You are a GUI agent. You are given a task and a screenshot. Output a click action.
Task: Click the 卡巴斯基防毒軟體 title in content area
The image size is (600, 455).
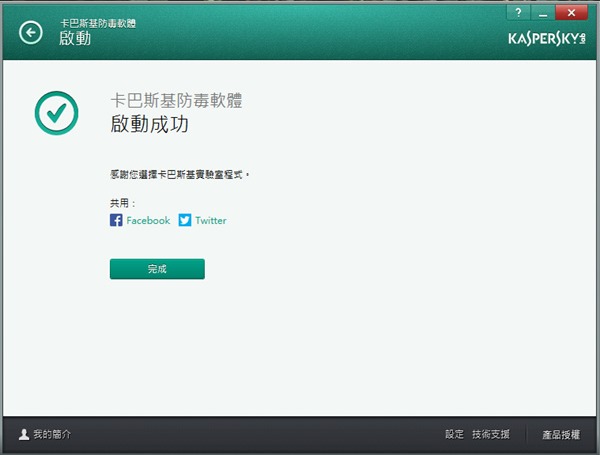pyautogui.click(x=176, y=101)
